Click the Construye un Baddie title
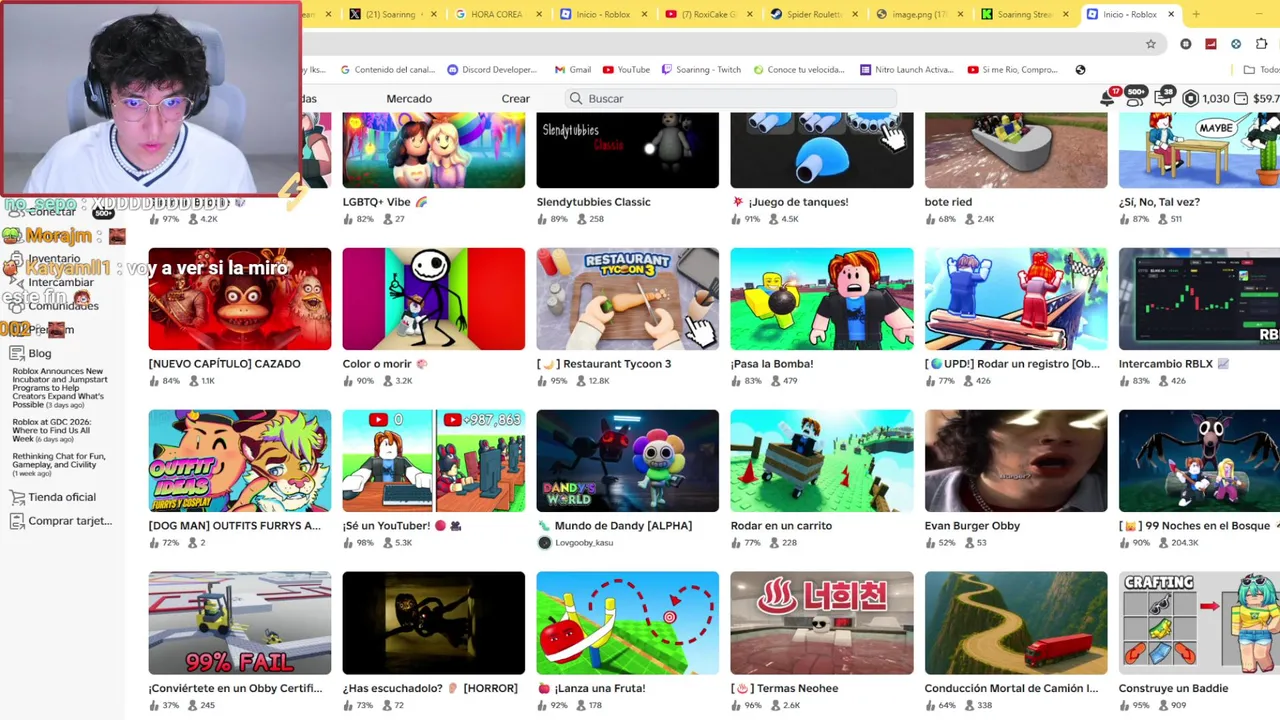This screenshot has width=1280, height=720. [1173, 688]
